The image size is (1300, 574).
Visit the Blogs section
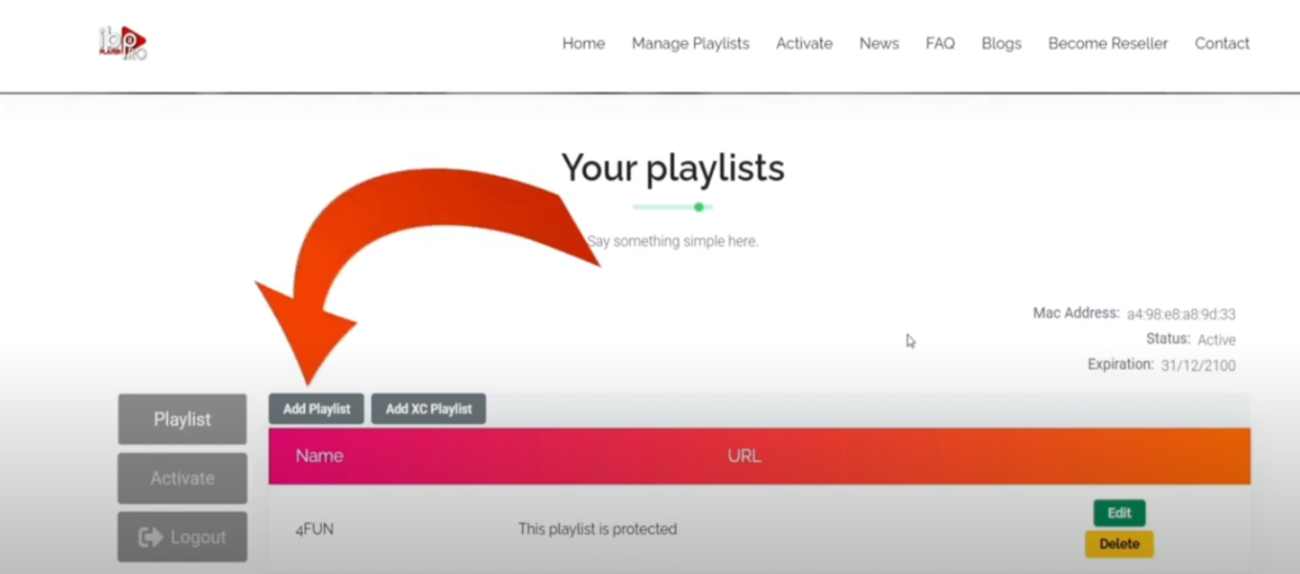coord(1001,43)
